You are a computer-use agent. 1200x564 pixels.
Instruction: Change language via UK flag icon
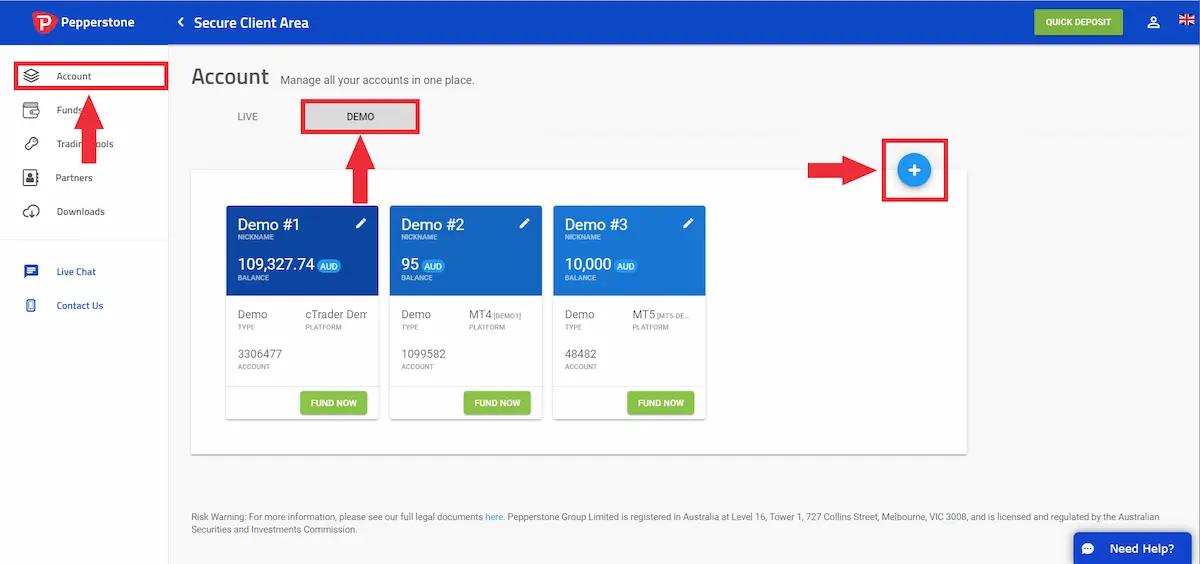1188,22
